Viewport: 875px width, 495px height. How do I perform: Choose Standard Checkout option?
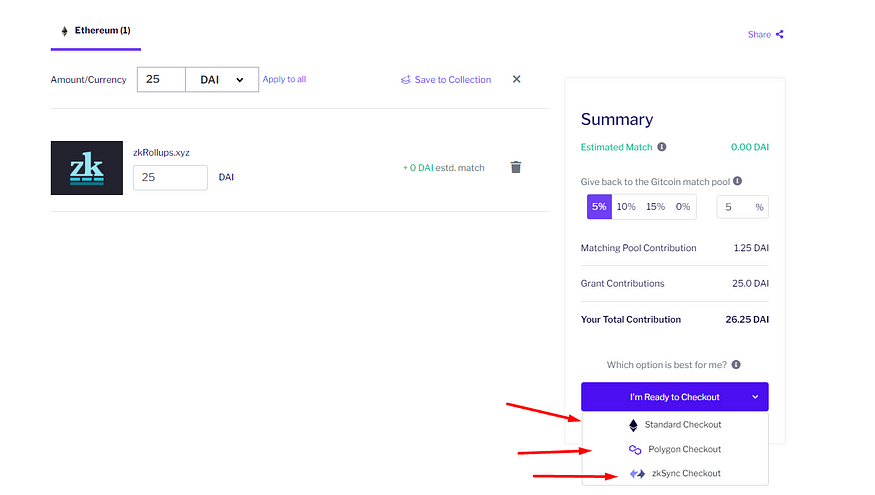click(x=675, y=425)
